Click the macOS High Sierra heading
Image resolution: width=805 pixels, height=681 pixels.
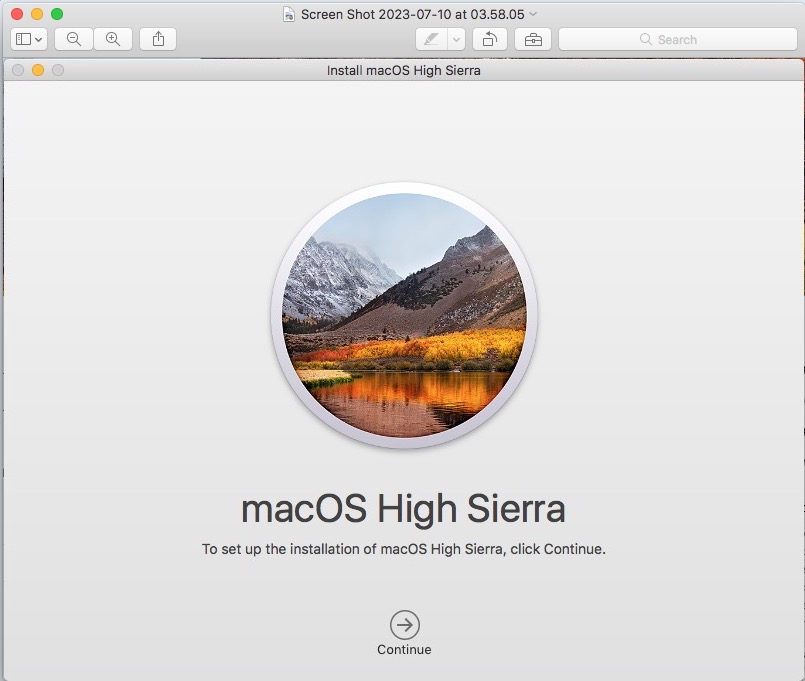coord(403,509)
